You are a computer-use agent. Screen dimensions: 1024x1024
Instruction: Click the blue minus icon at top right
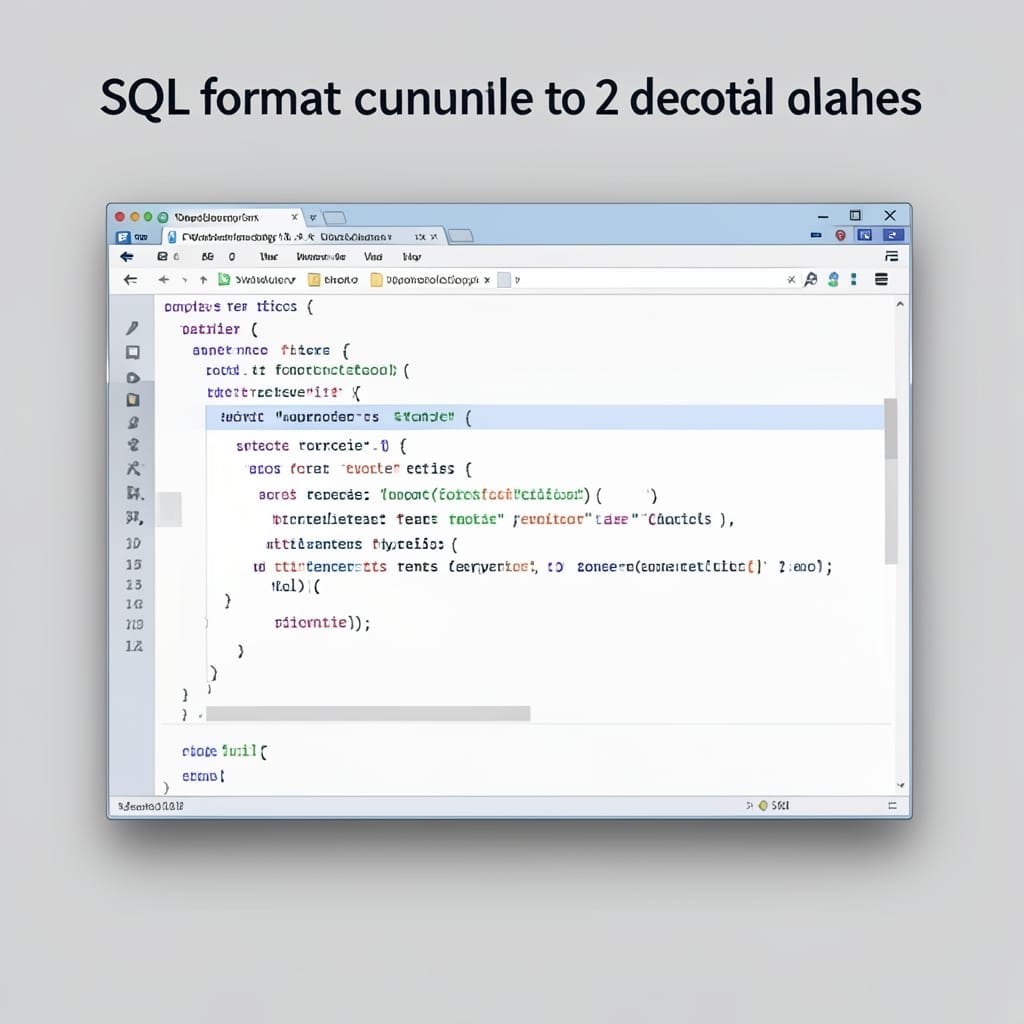[x=816, y=235]
